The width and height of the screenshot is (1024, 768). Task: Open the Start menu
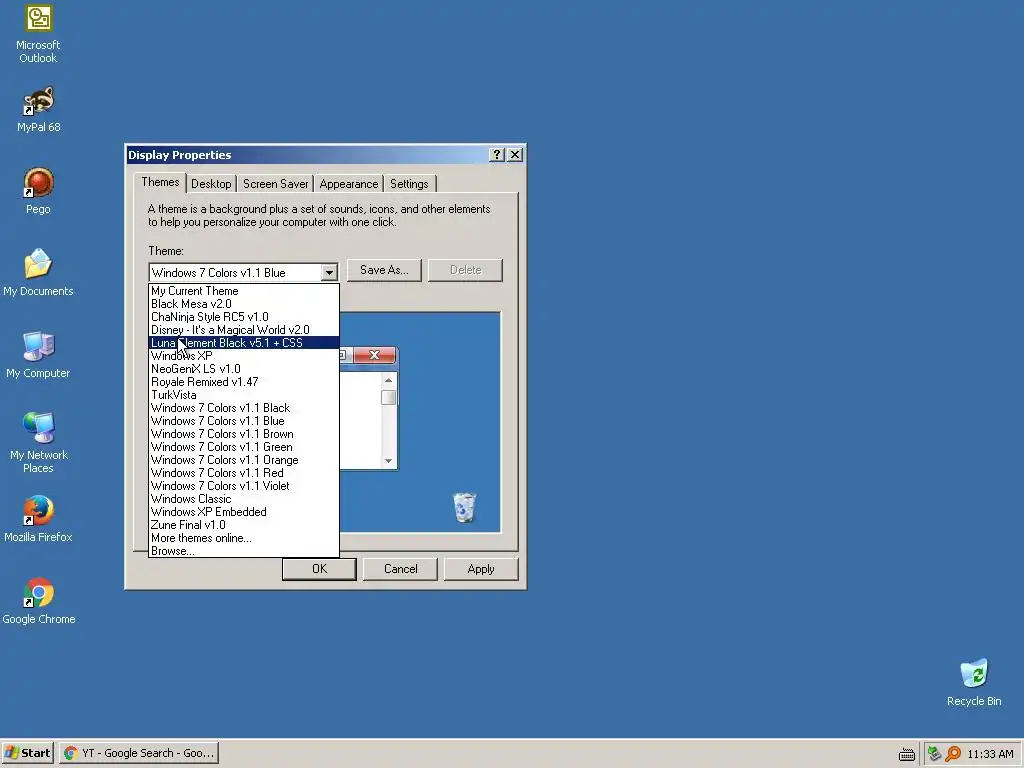27,753
